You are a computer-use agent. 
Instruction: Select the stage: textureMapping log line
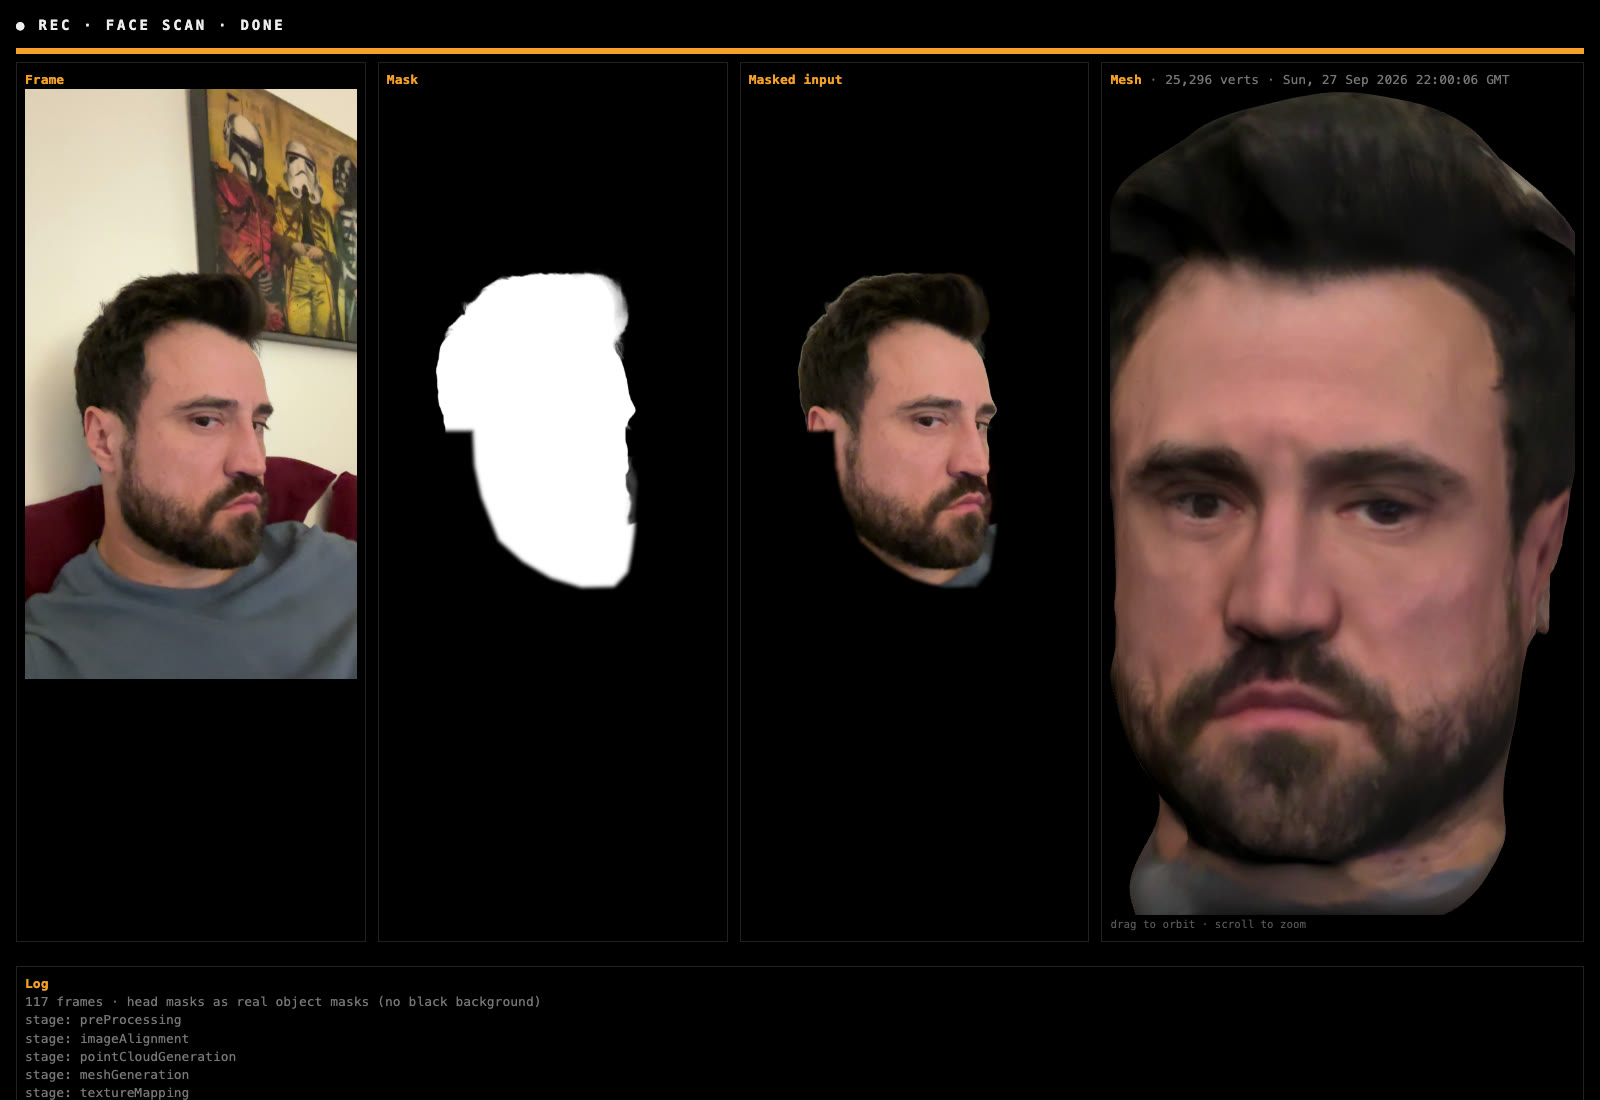(107, 1093)
